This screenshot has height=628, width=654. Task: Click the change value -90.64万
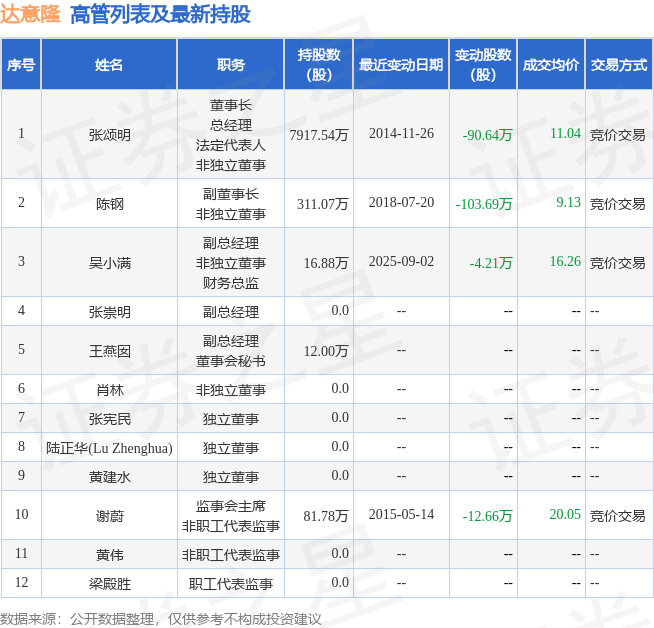click(x=487, y=135)
